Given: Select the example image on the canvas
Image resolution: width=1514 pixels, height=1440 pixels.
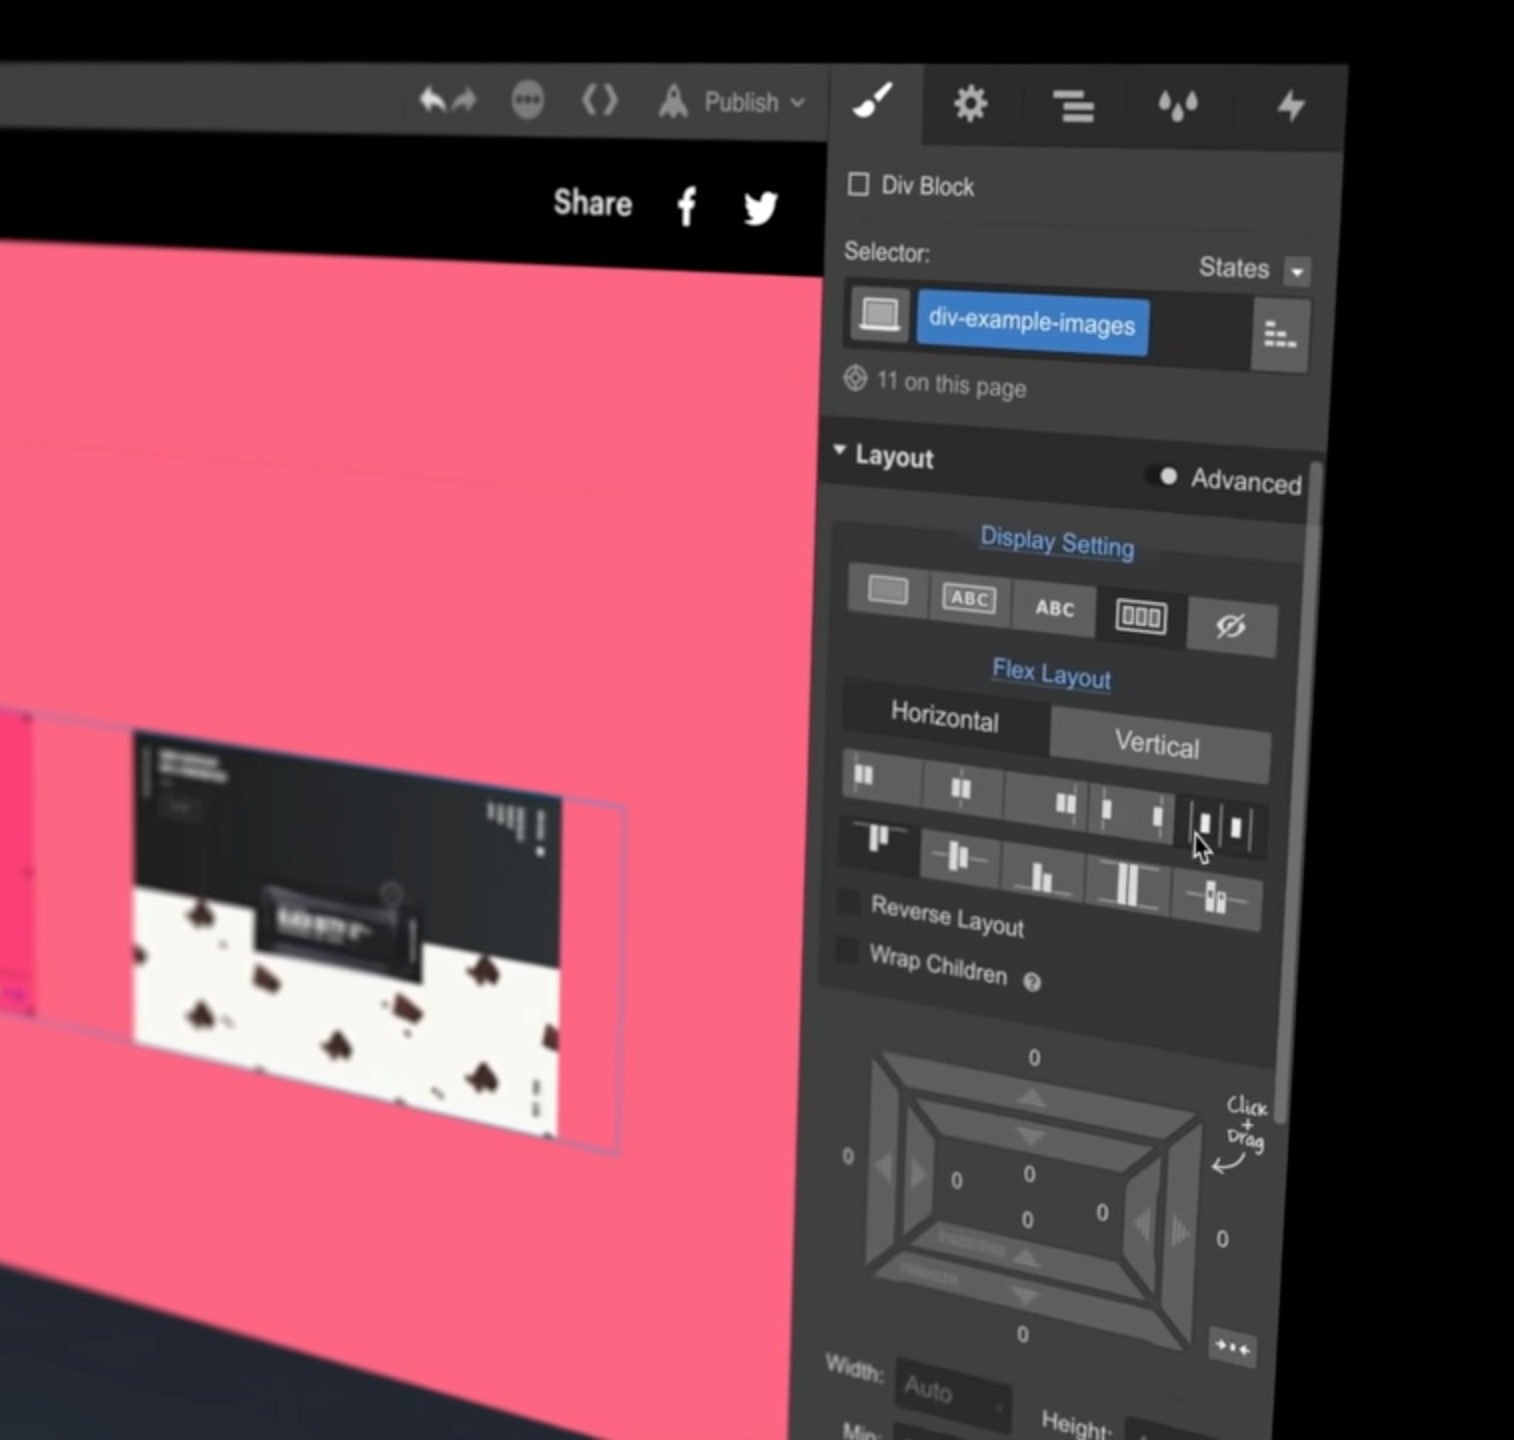Looking at the screenshot, I should pyautogui.click(x=346, y=935).
